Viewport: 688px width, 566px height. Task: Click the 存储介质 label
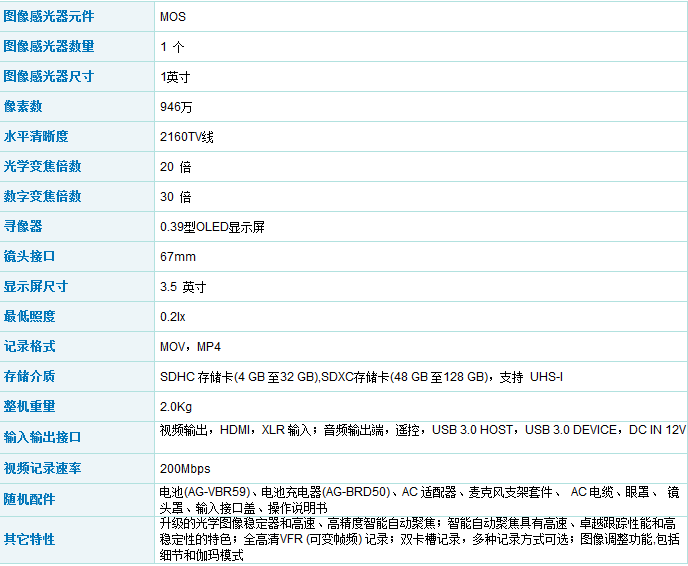30,377
